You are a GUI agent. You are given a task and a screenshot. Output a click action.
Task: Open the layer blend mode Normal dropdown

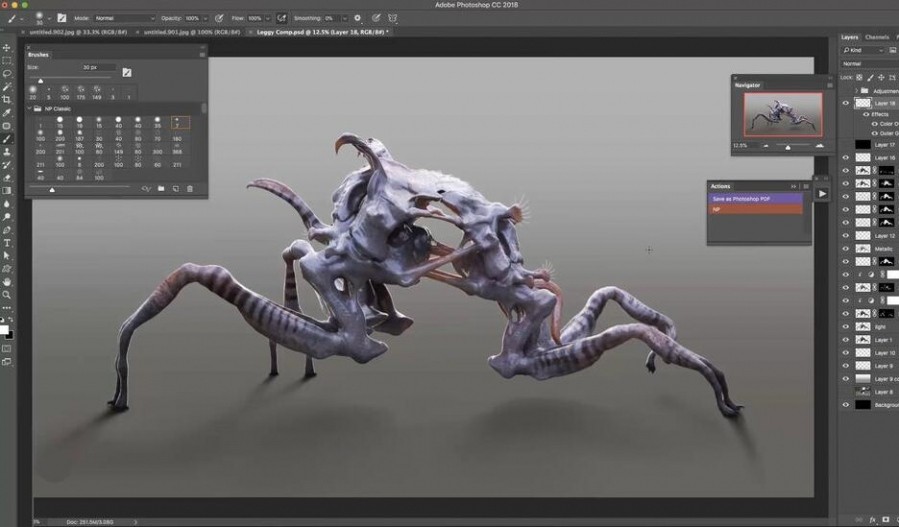pos(870,64)
